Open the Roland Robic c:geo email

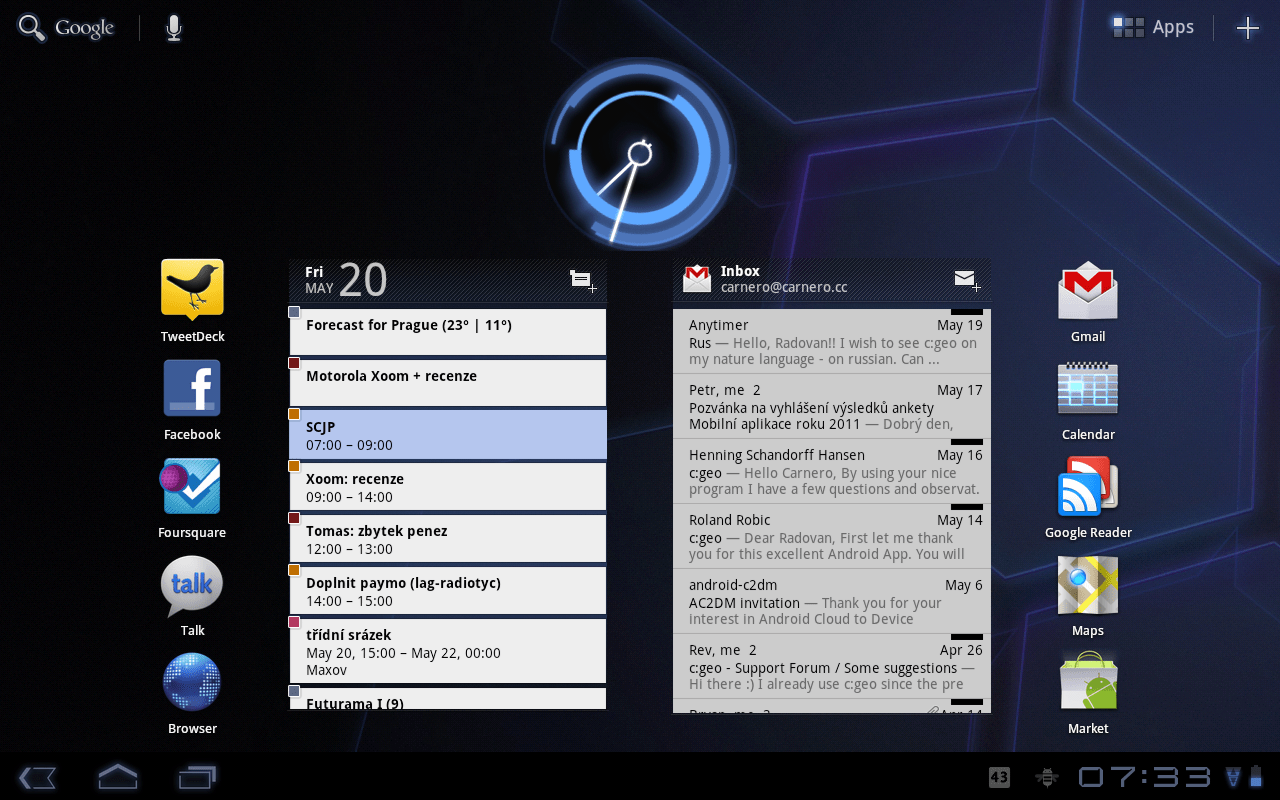click(832, 536)
